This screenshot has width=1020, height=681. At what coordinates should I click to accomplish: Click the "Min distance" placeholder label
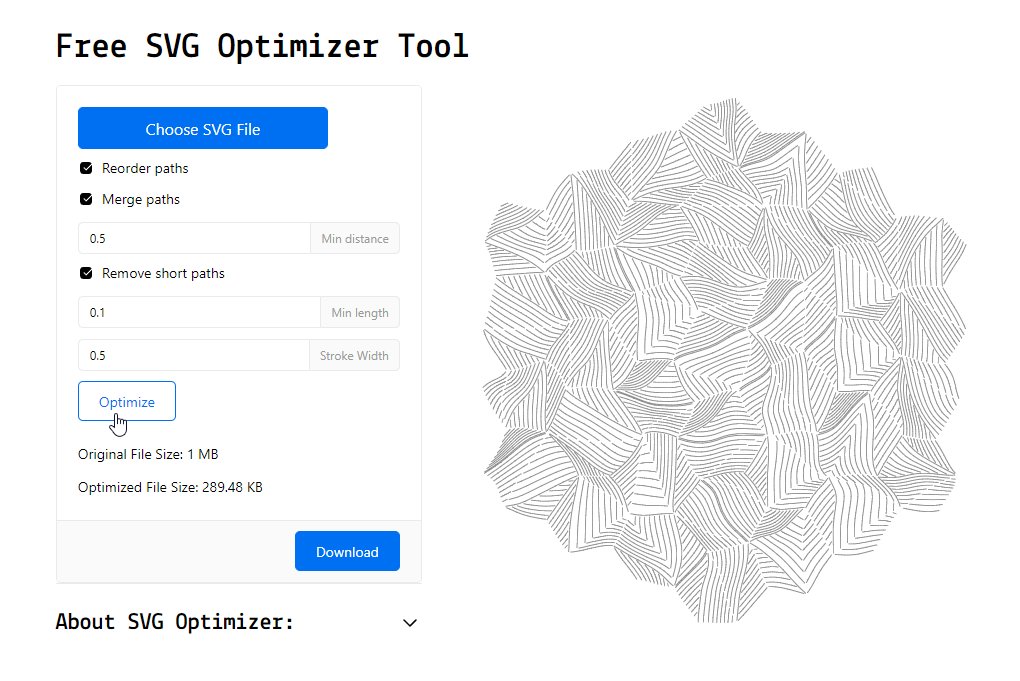tap(355, 238)
